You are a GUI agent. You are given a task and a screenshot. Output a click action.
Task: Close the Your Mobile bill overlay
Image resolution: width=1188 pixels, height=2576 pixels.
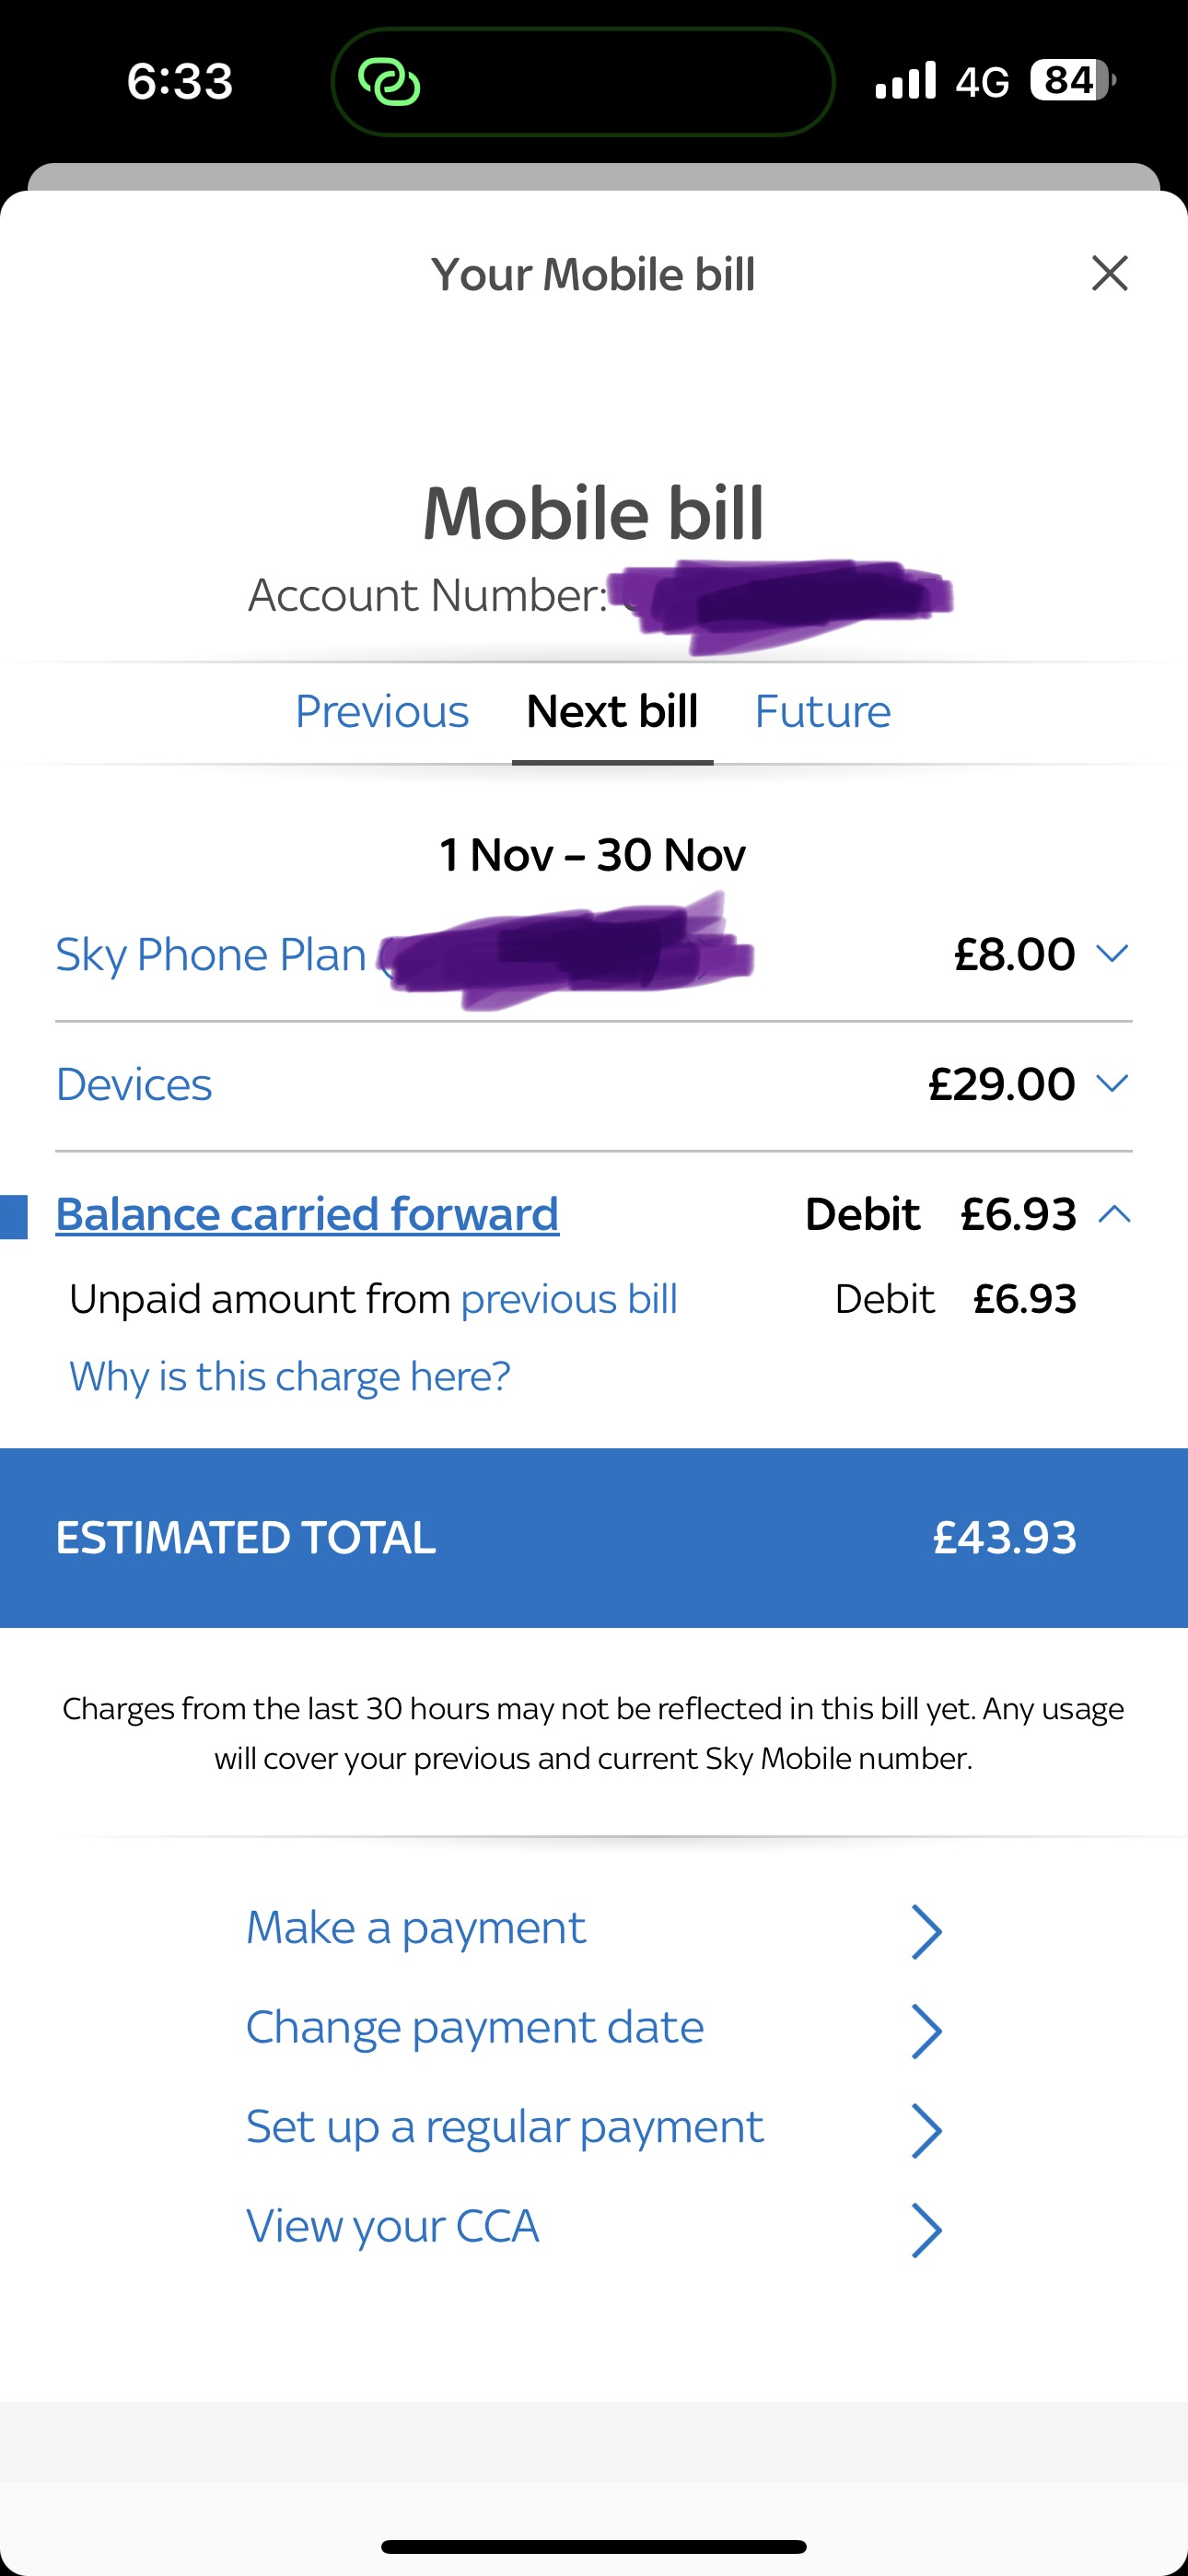(x=1109, y=274)
